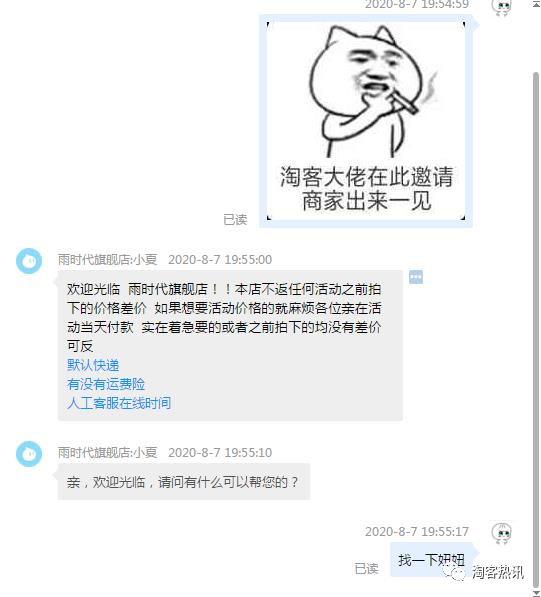The height and width of the screenshot is (597, 541).
Task: Click the 亲，欢迎光临 greeting message bubble
Action: point(184,482)
